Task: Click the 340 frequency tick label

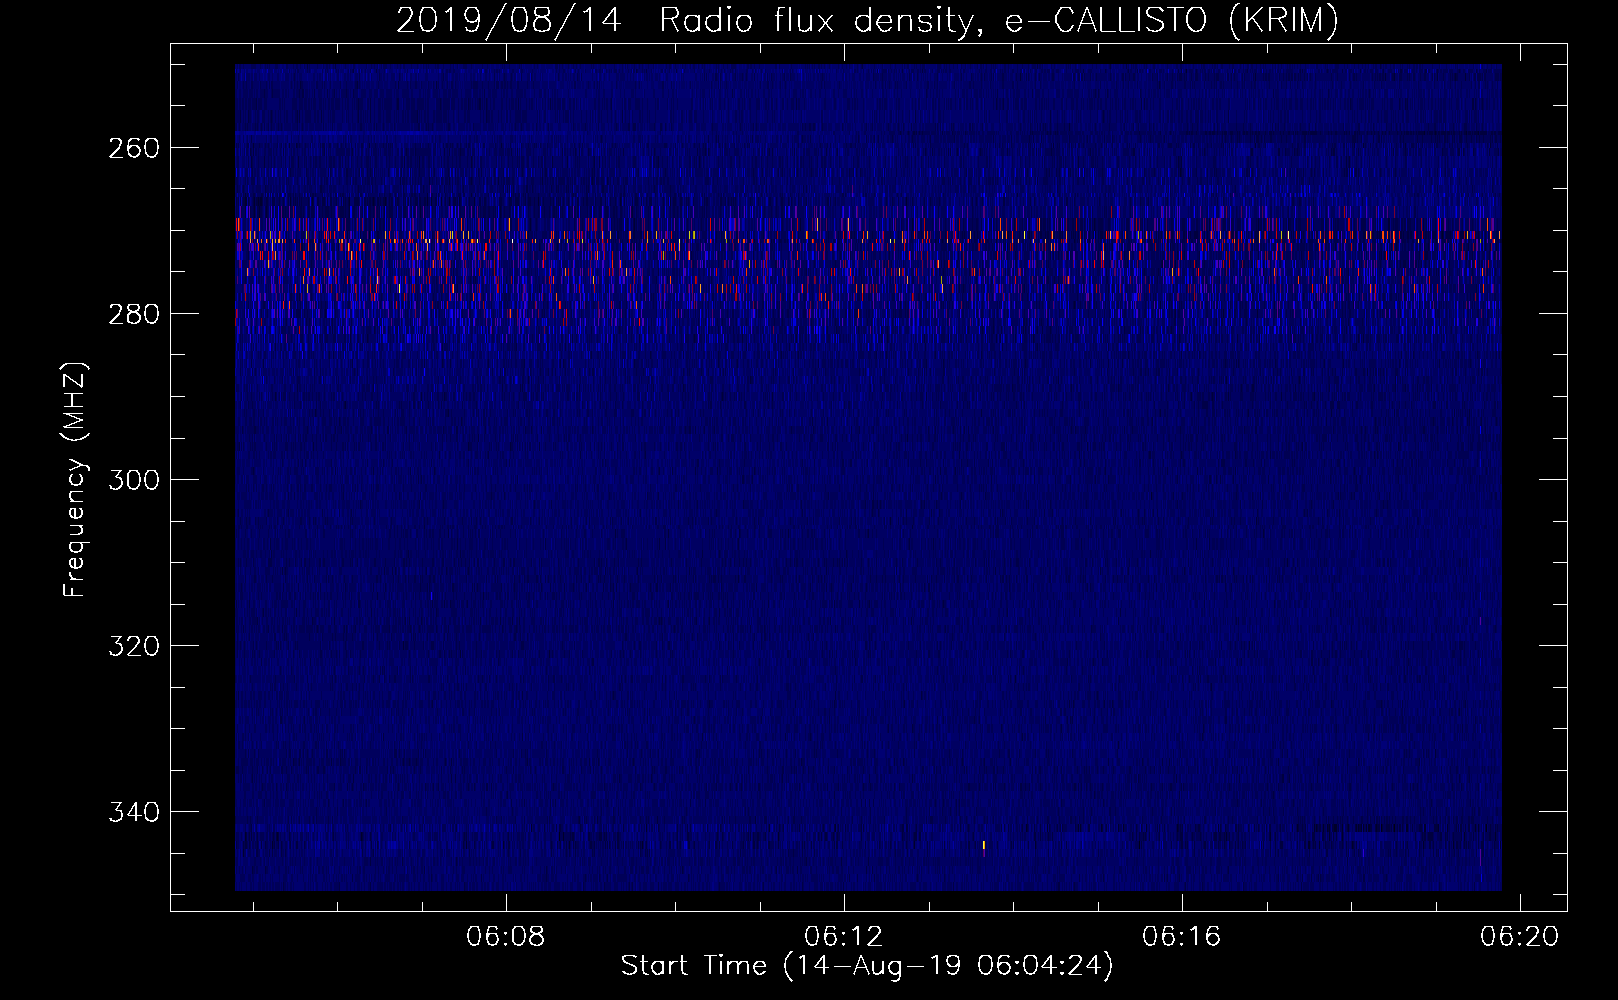Action: (x=133, y=812)
